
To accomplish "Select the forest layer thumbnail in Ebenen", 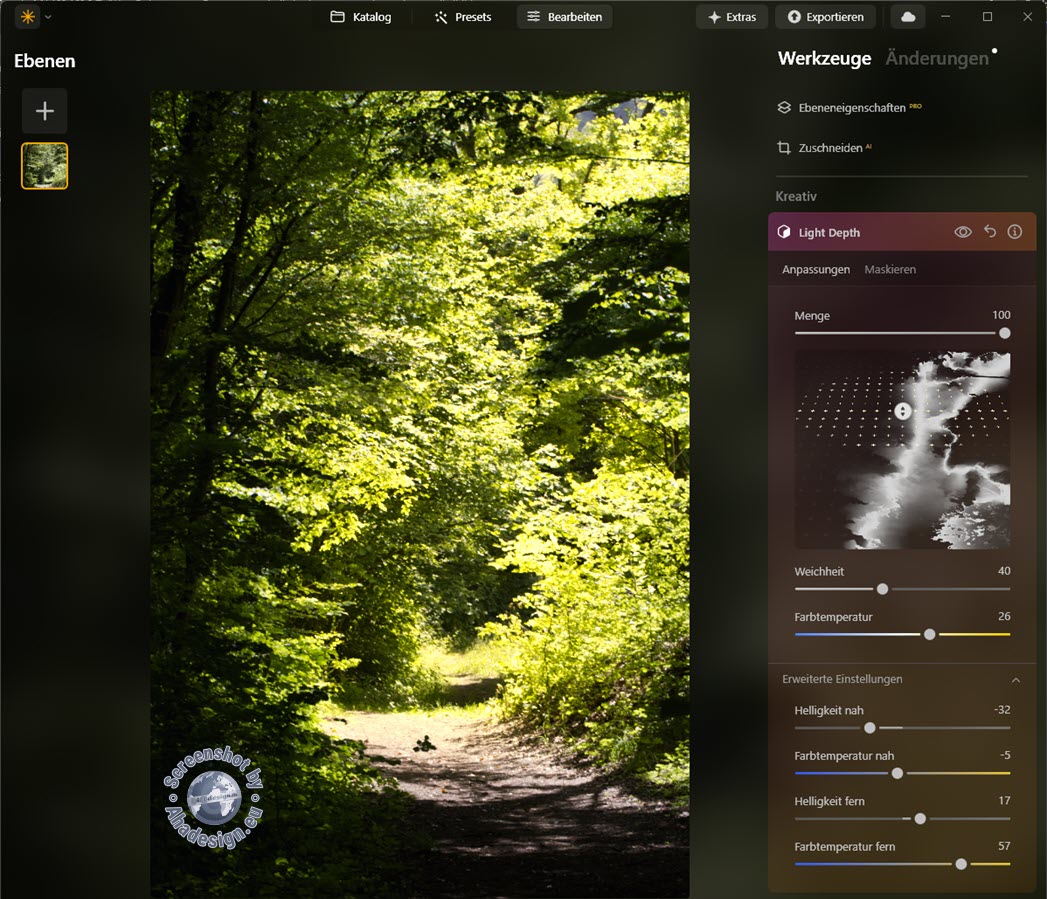I will [x=44, y=165].
